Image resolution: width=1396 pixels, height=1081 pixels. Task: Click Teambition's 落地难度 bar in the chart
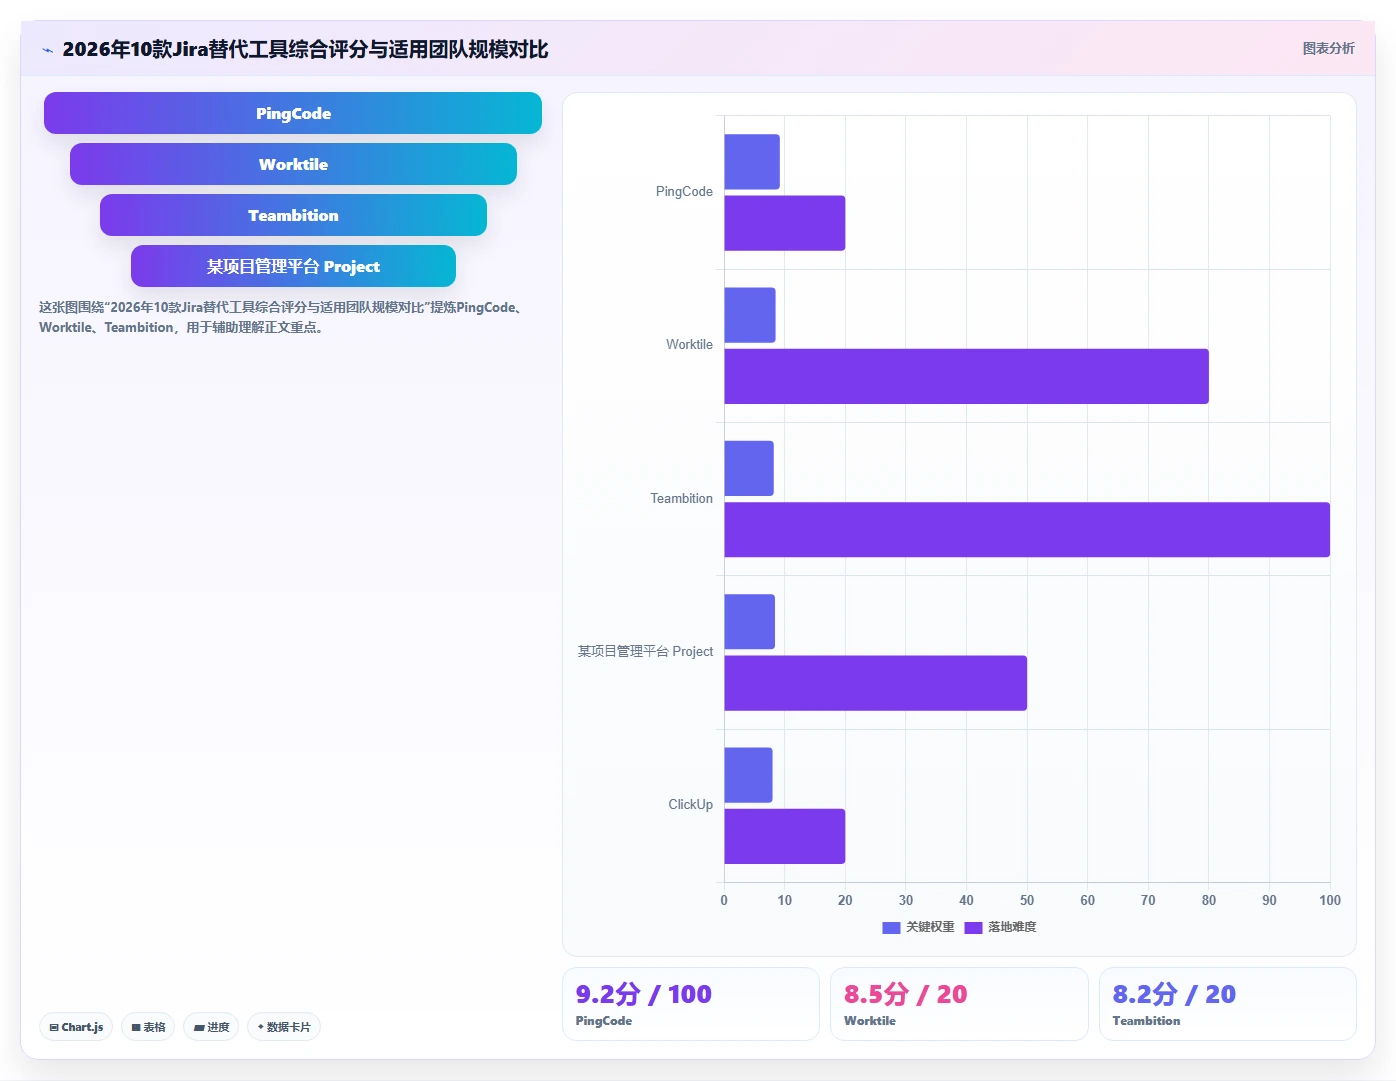[x=1027, y=530]
